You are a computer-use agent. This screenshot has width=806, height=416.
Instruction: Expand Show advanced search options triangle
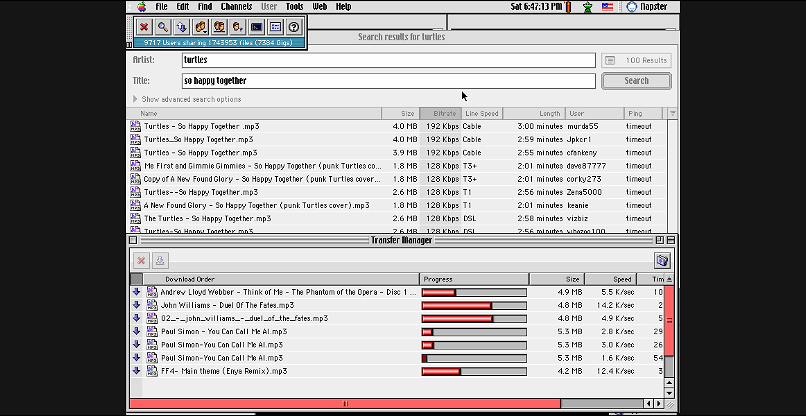136,99
